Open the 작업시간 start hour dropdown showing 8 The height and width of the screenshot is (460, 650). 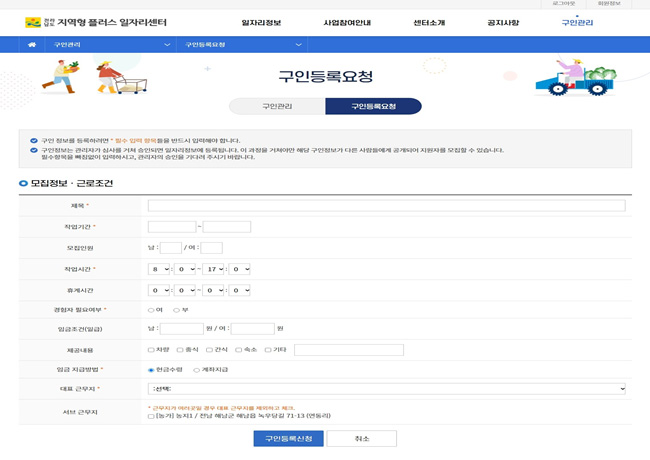159,269
